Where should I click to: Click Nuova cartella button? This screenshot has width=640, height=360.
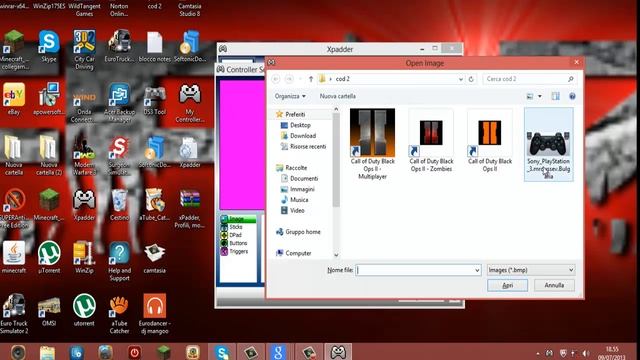click(x=338, y=96)
